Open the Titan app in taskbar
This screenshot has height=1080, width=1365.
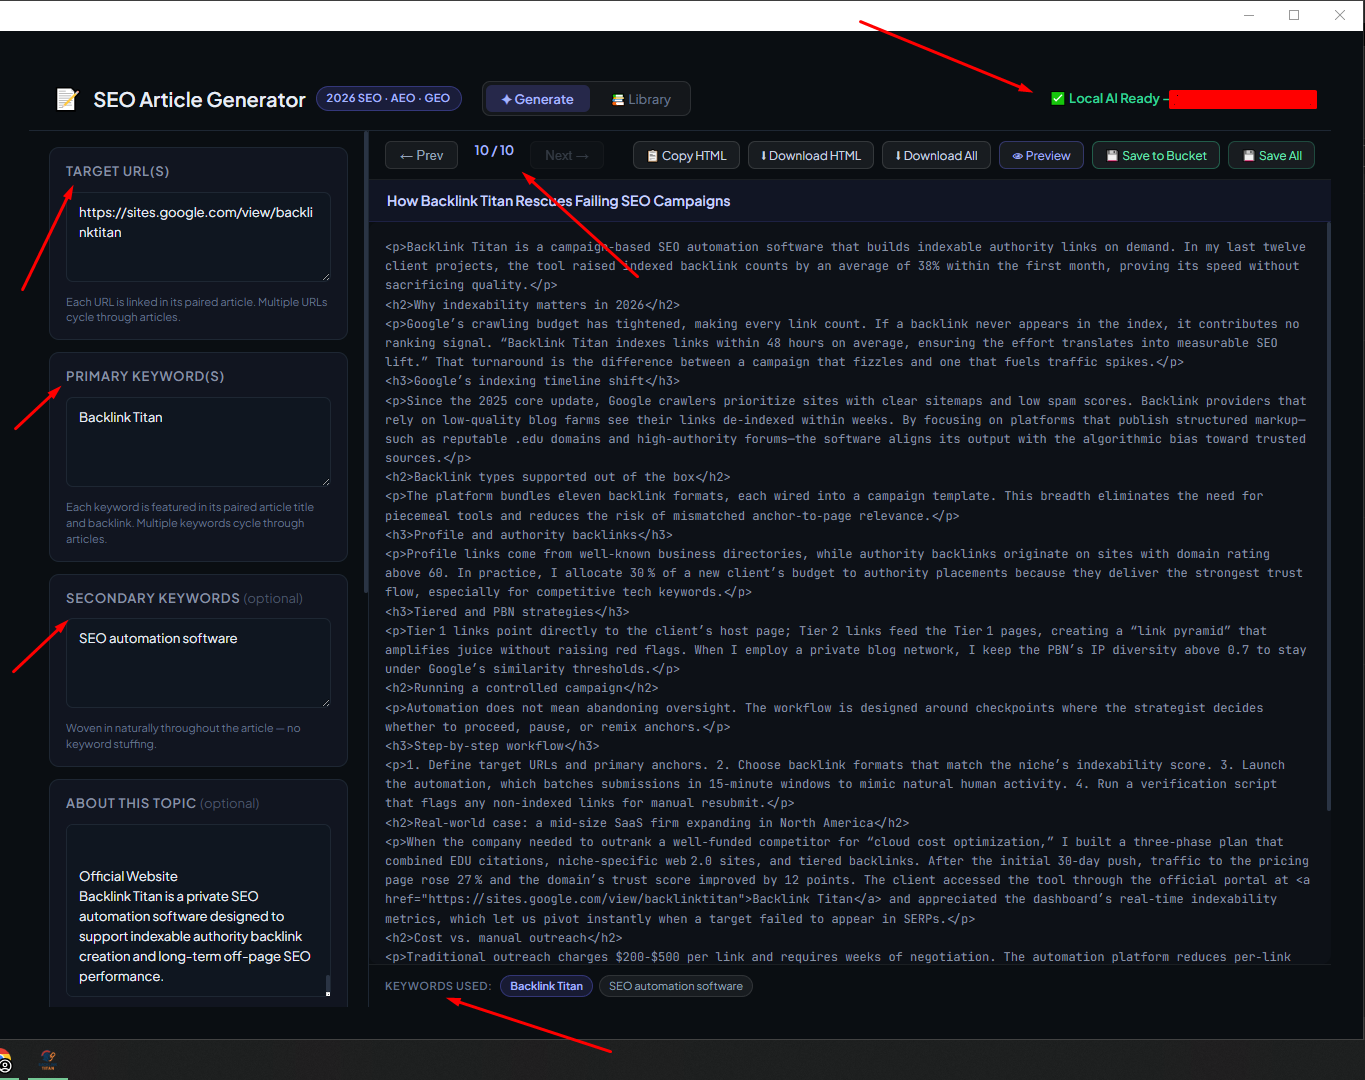tap(48, 1060)
